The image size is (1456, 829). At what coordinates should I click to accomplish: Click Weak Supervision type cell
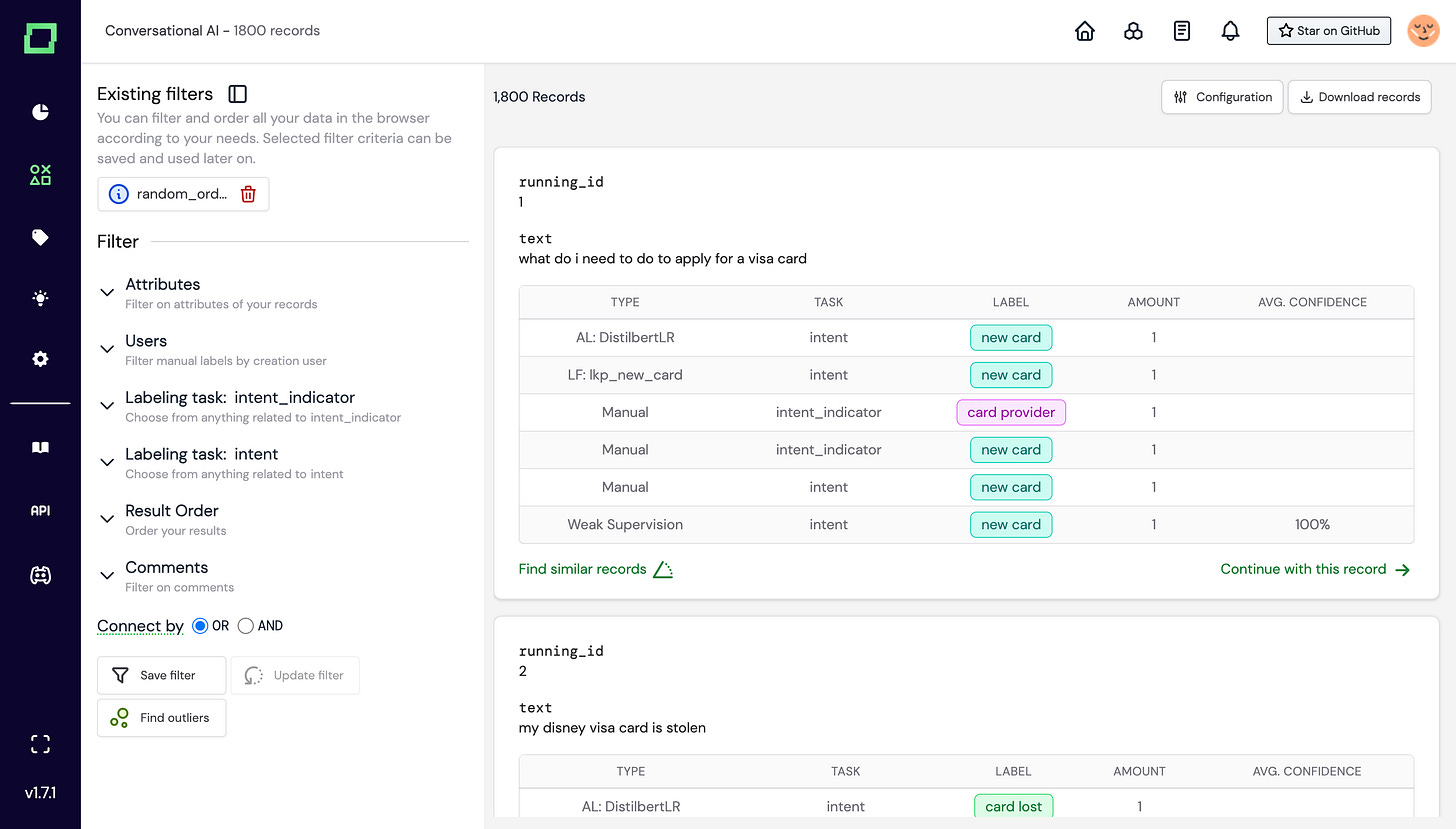pos(625,524)
